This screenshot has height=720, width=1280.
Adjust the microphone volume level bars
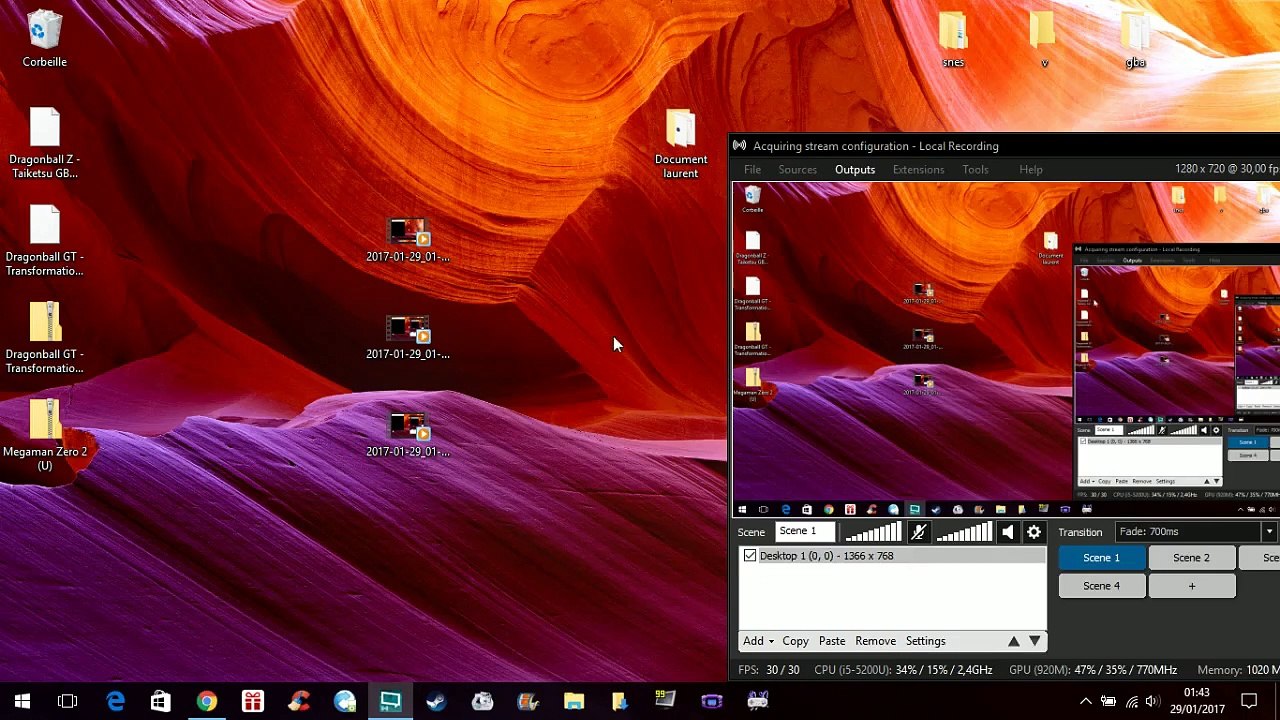tap(874, 532)
